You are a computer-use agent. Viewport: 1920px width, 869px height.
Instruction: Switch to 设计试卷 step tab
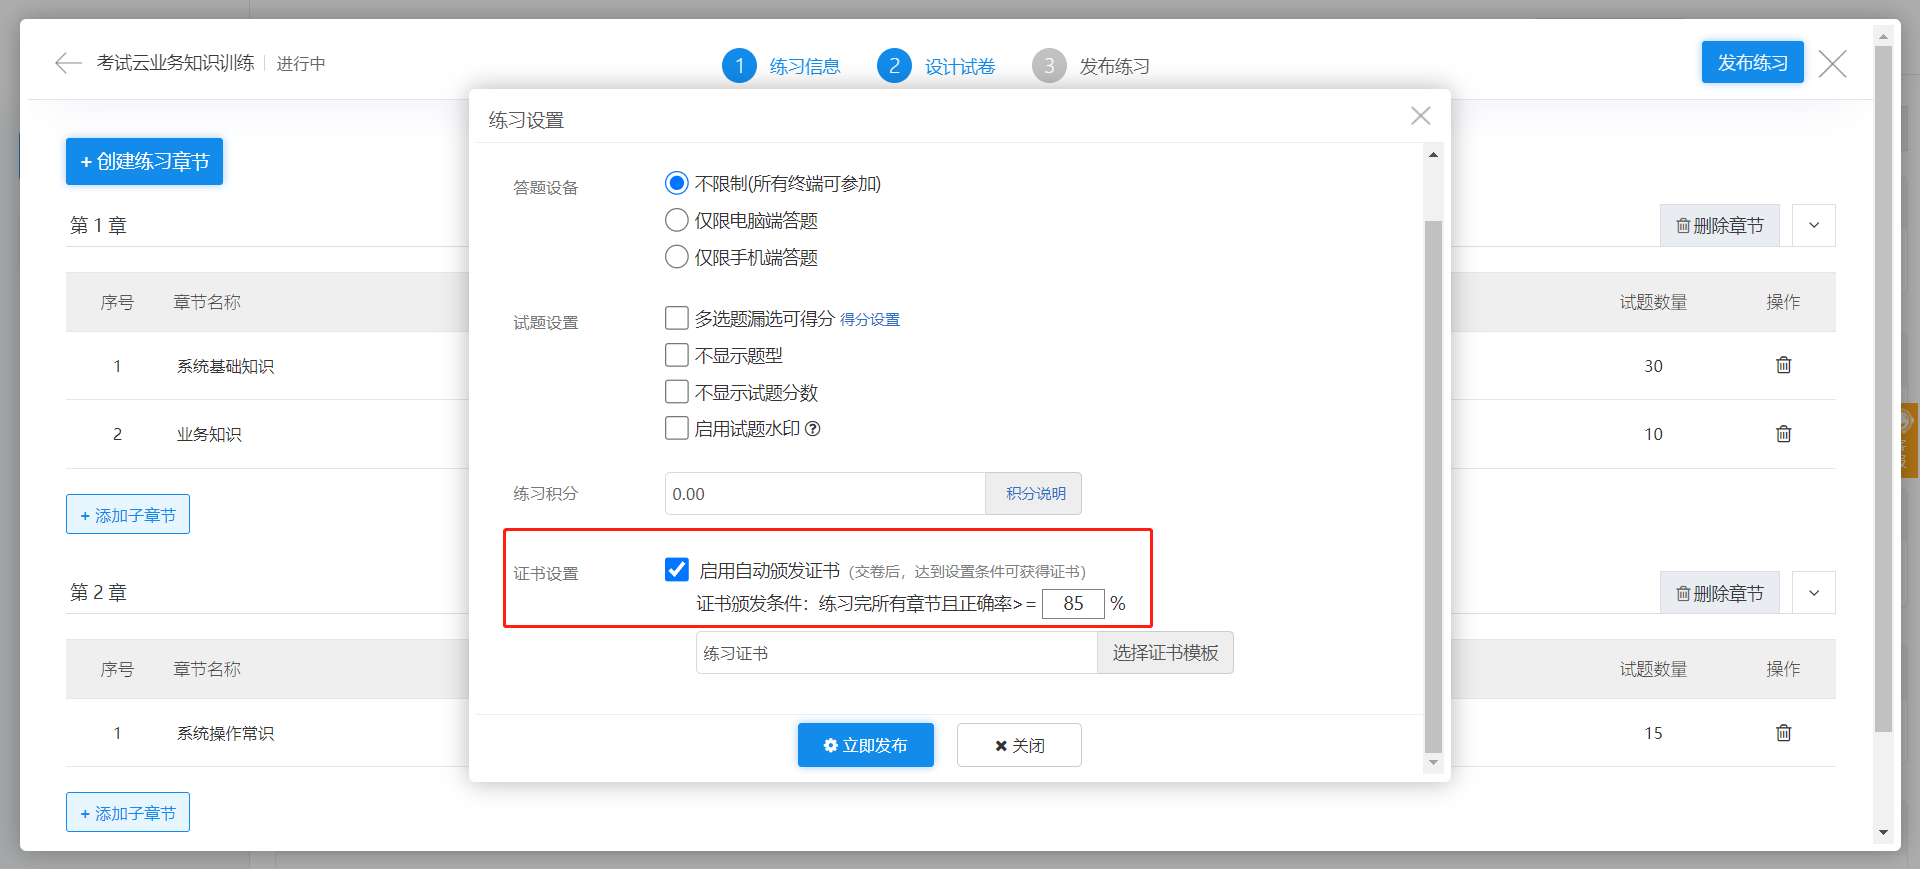pos(958,66)
